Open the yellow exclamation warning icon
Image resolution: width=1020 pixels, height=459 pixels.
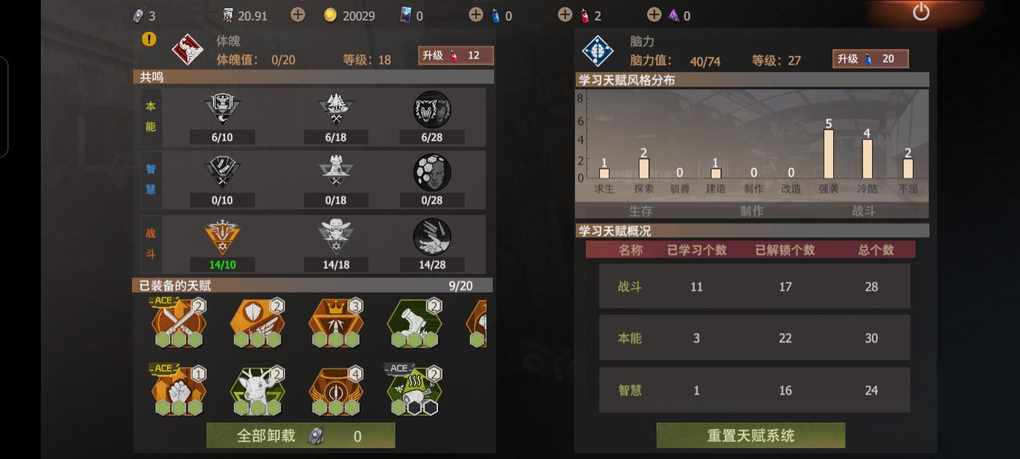click(149, 39)
